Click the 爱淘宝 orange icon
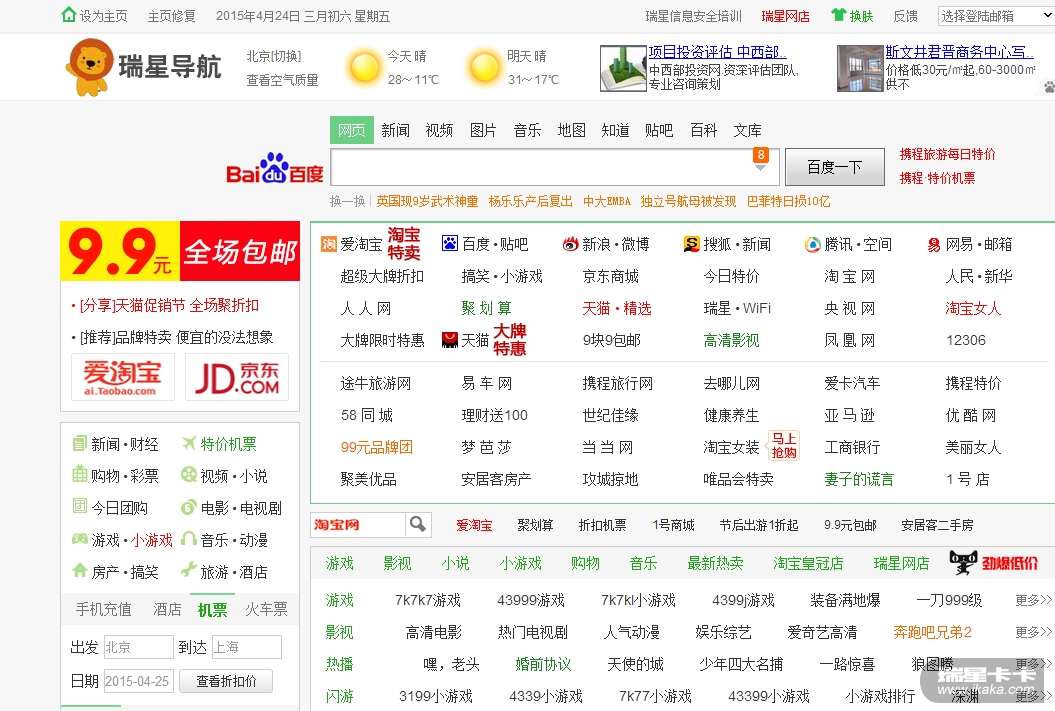This screenshot has width=1055, height=711. coord(328,244)
